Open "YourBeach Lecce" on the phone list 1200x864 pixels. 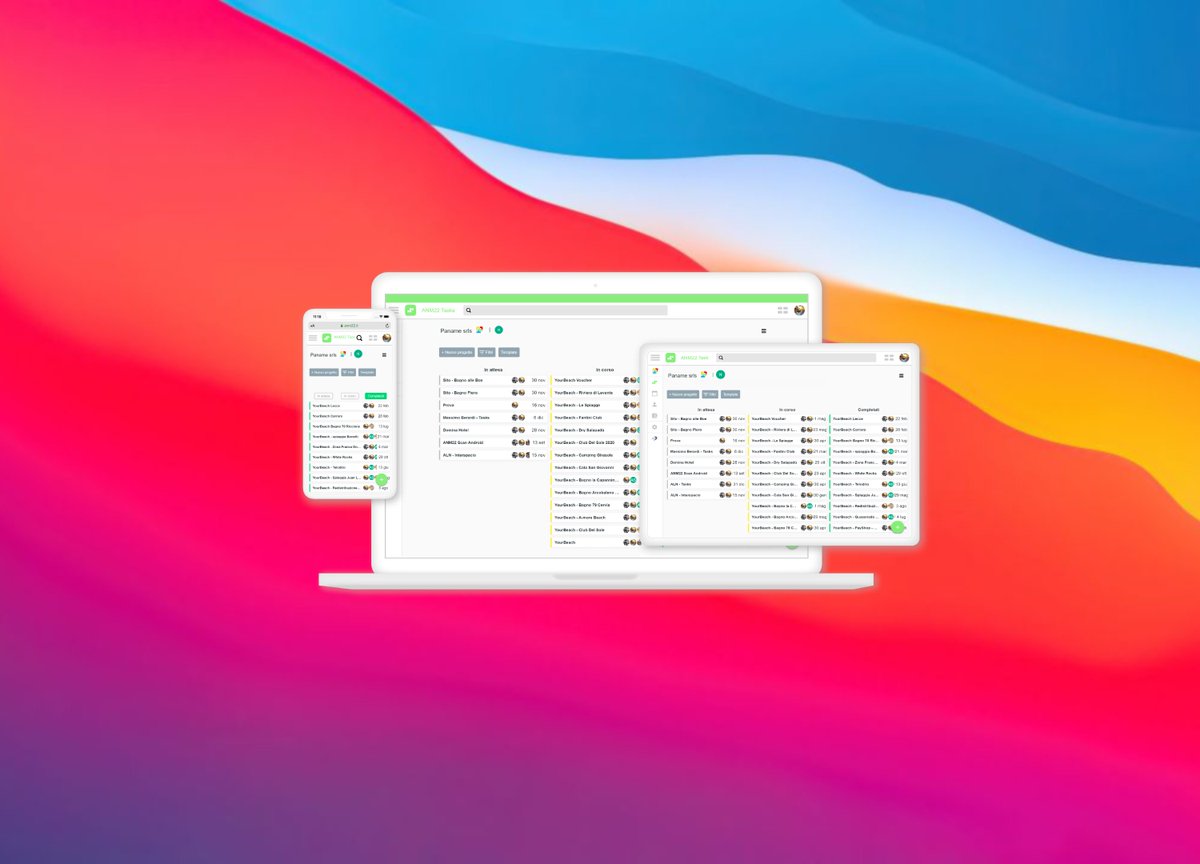[x=349, y=406]
